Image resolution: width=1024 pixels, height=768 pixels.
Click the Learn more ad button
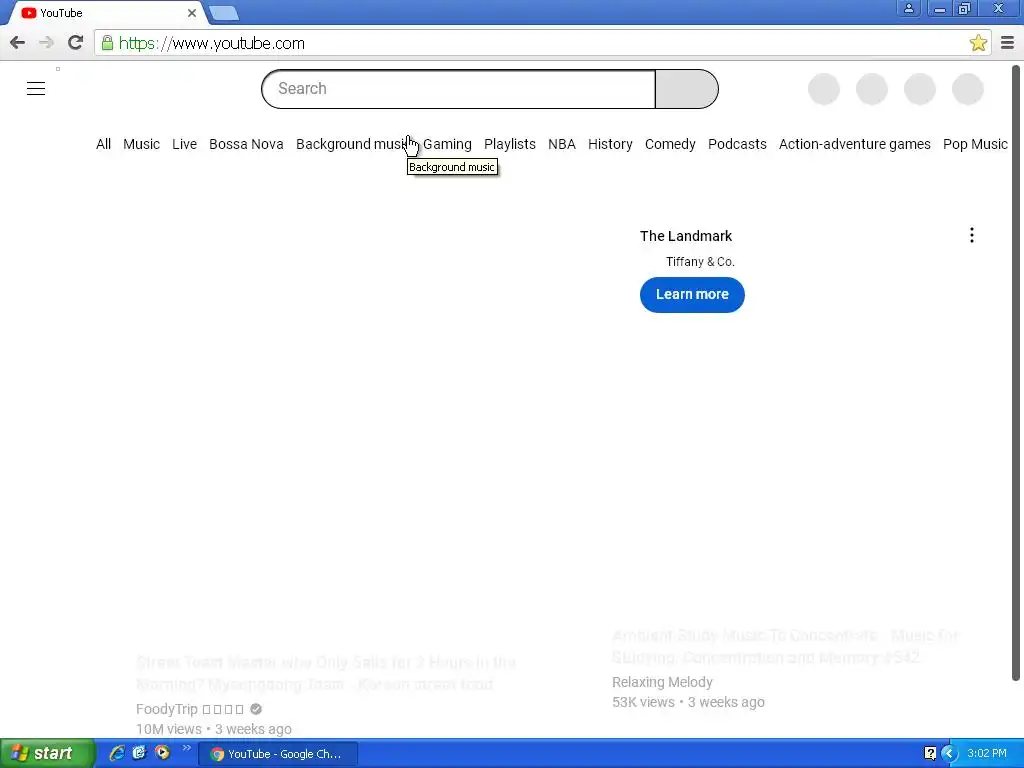click(692, 295)
